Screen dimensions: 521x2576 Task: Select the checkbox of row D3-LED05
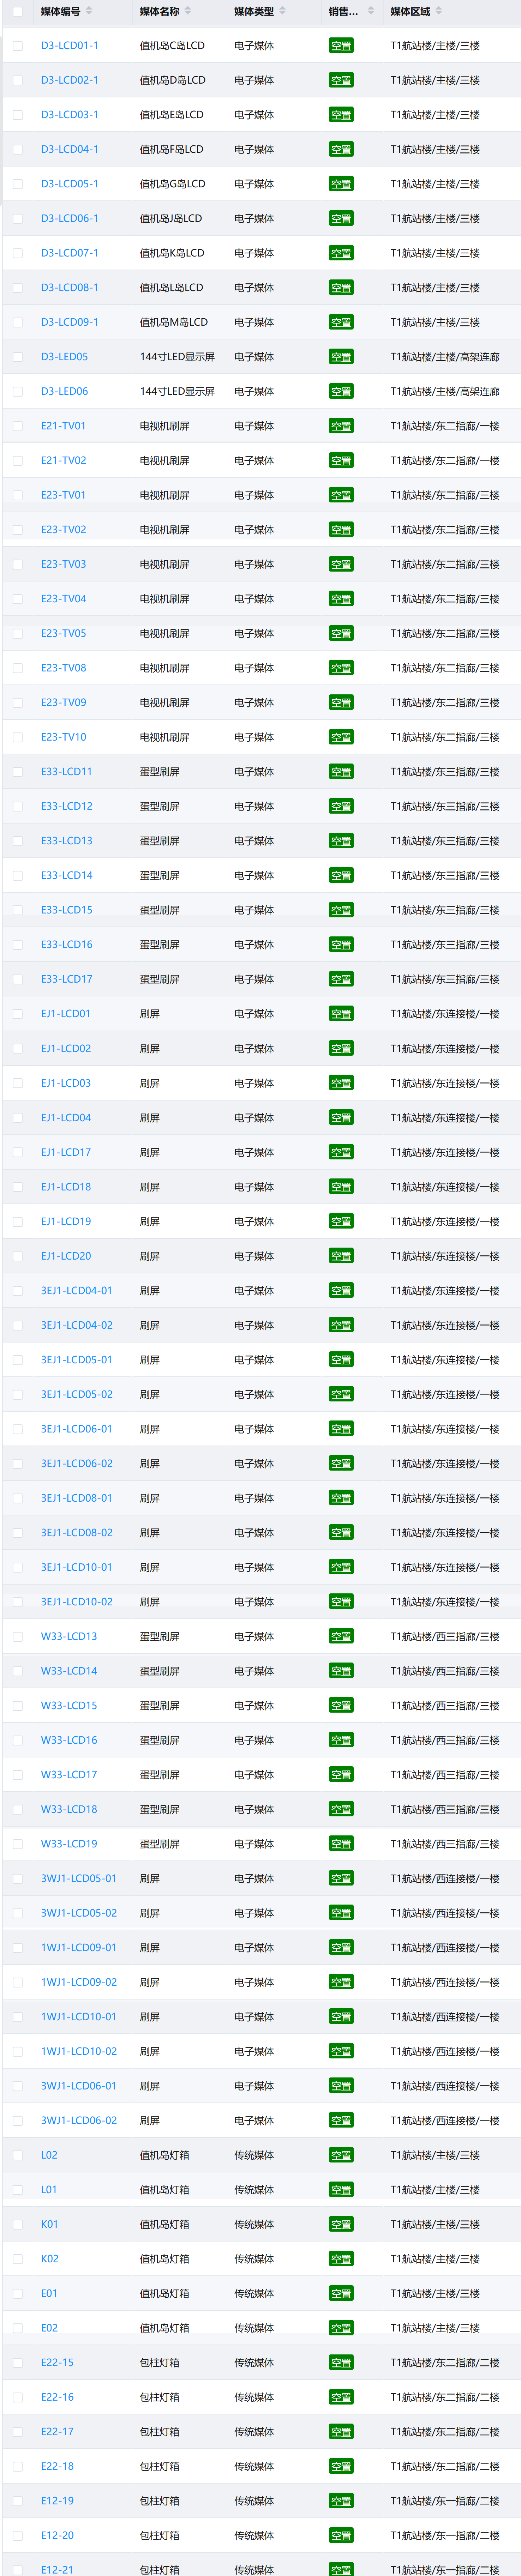pos(17,357)
